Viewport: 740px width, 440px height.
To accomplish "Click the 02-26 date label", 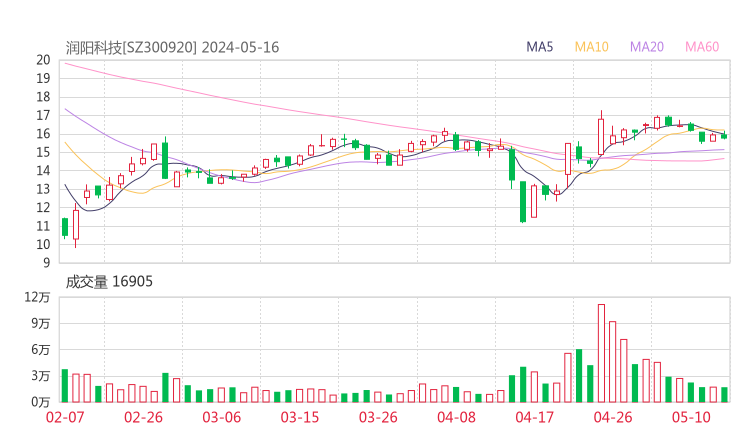I will point(143,417).
